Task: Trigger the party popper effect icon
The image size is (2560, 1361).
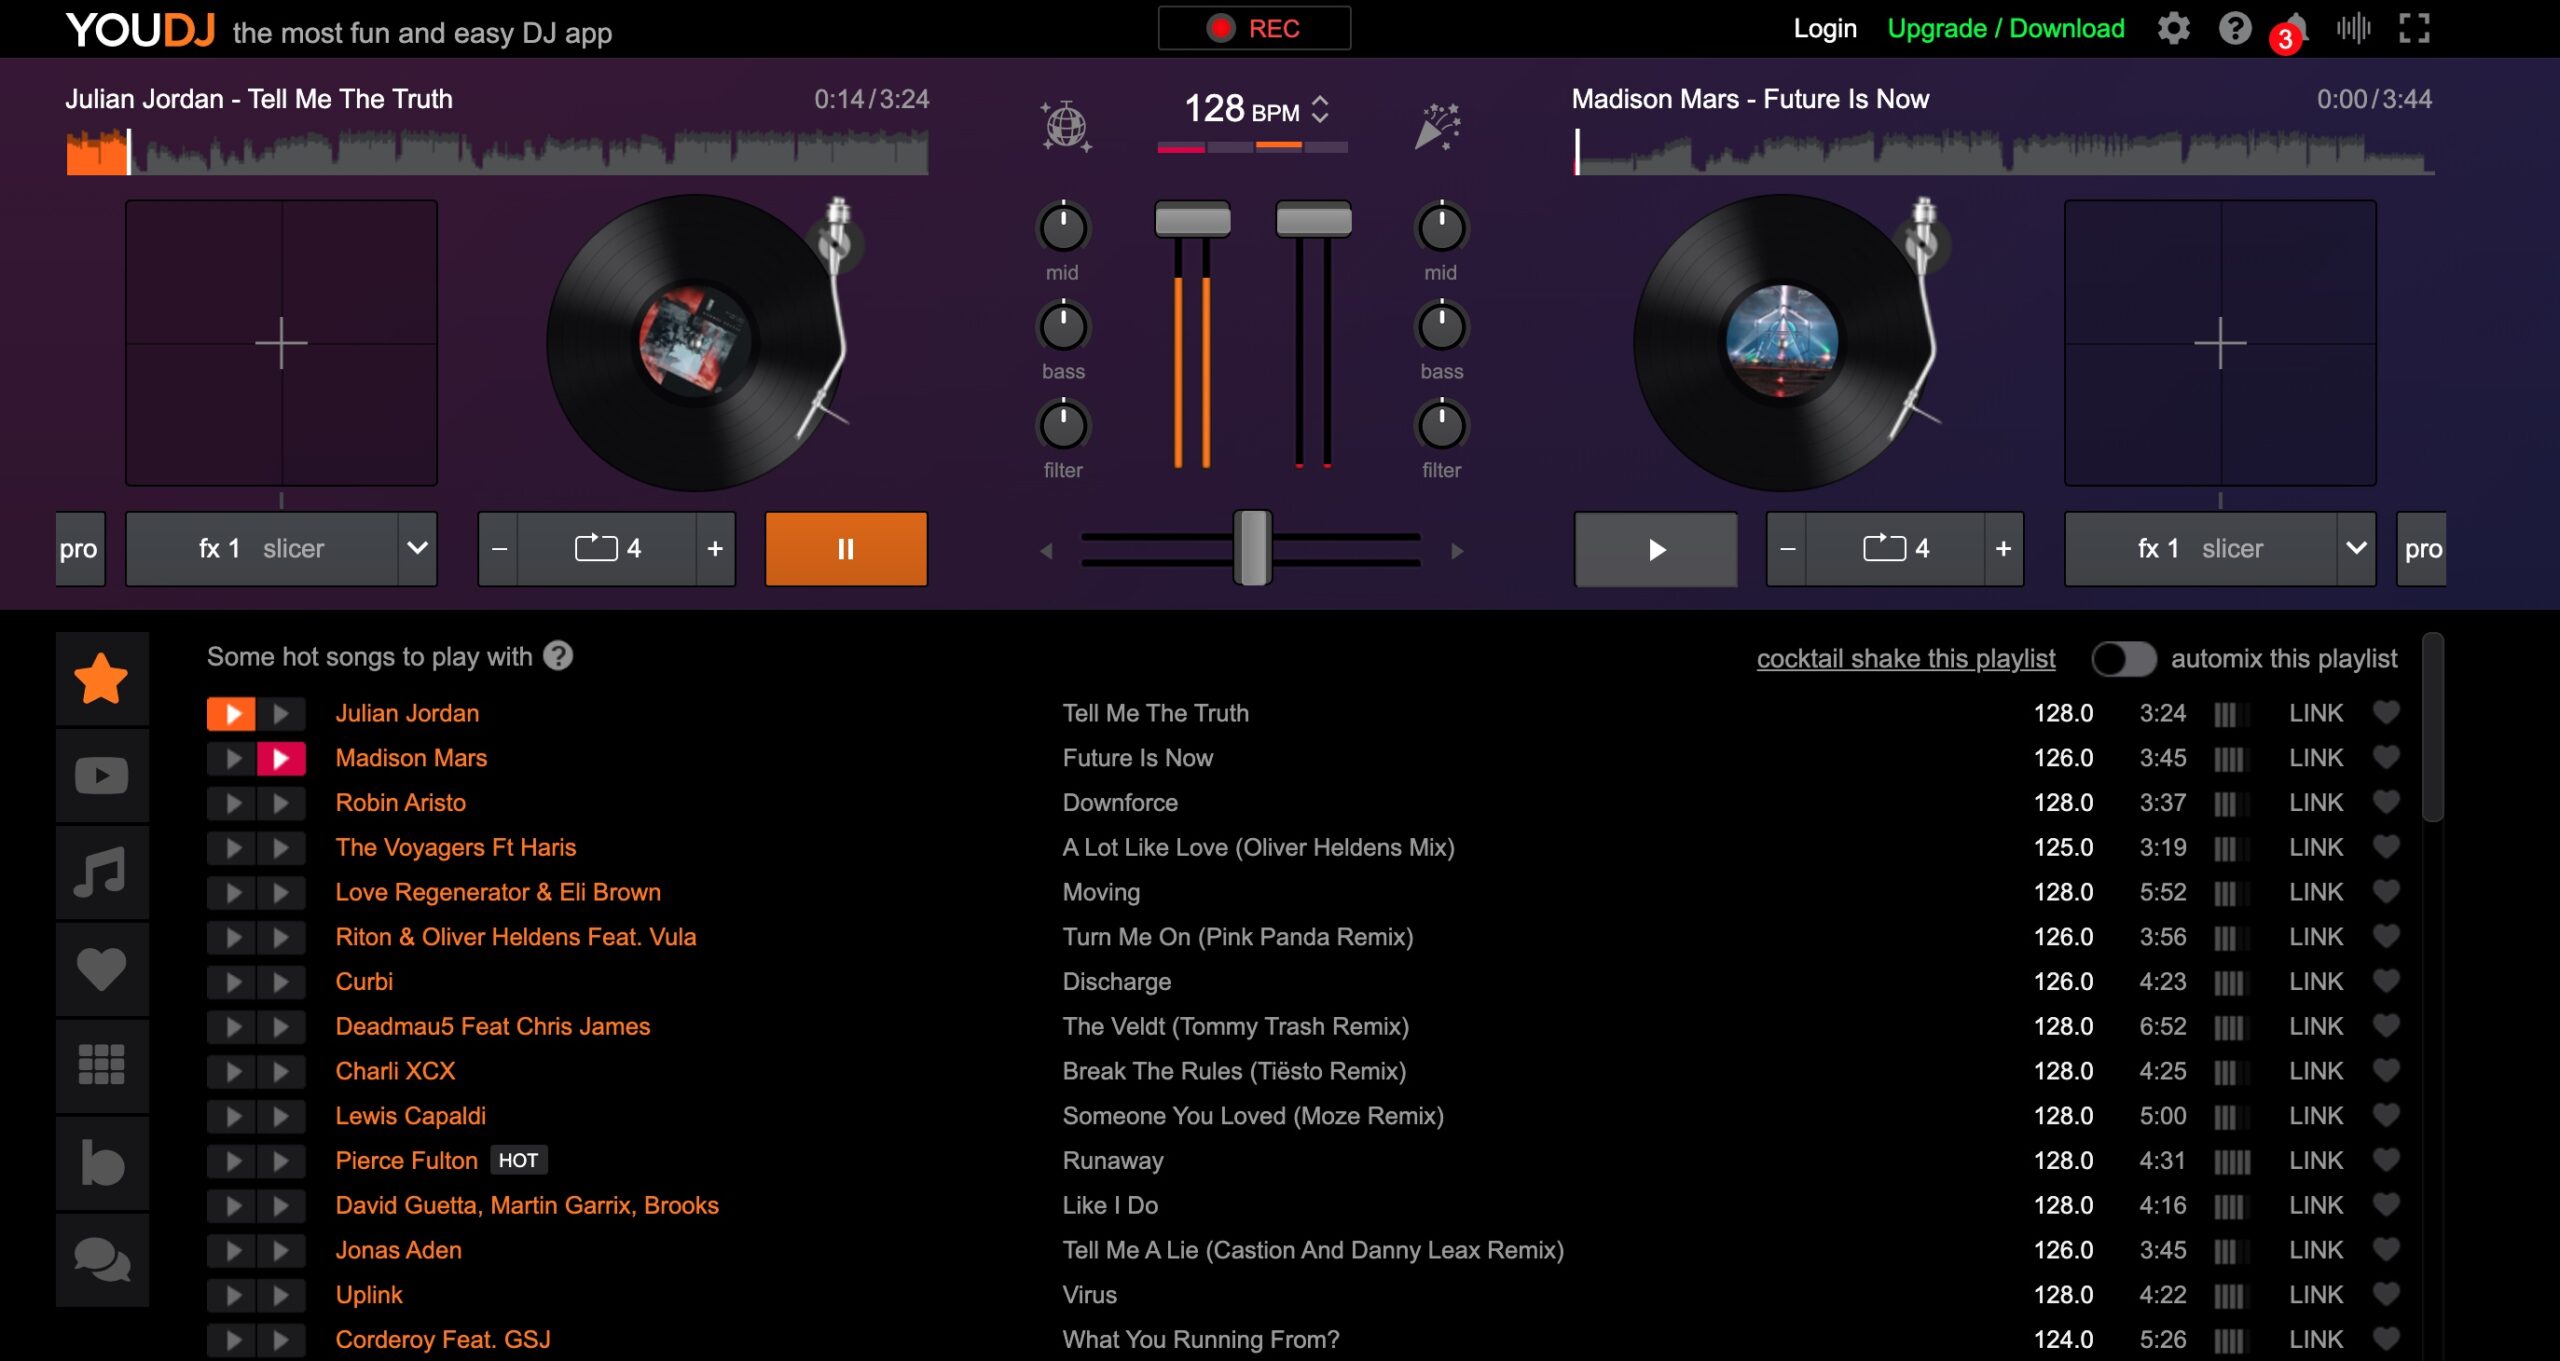Action: pyautogui.click(x=1438, y=126)
